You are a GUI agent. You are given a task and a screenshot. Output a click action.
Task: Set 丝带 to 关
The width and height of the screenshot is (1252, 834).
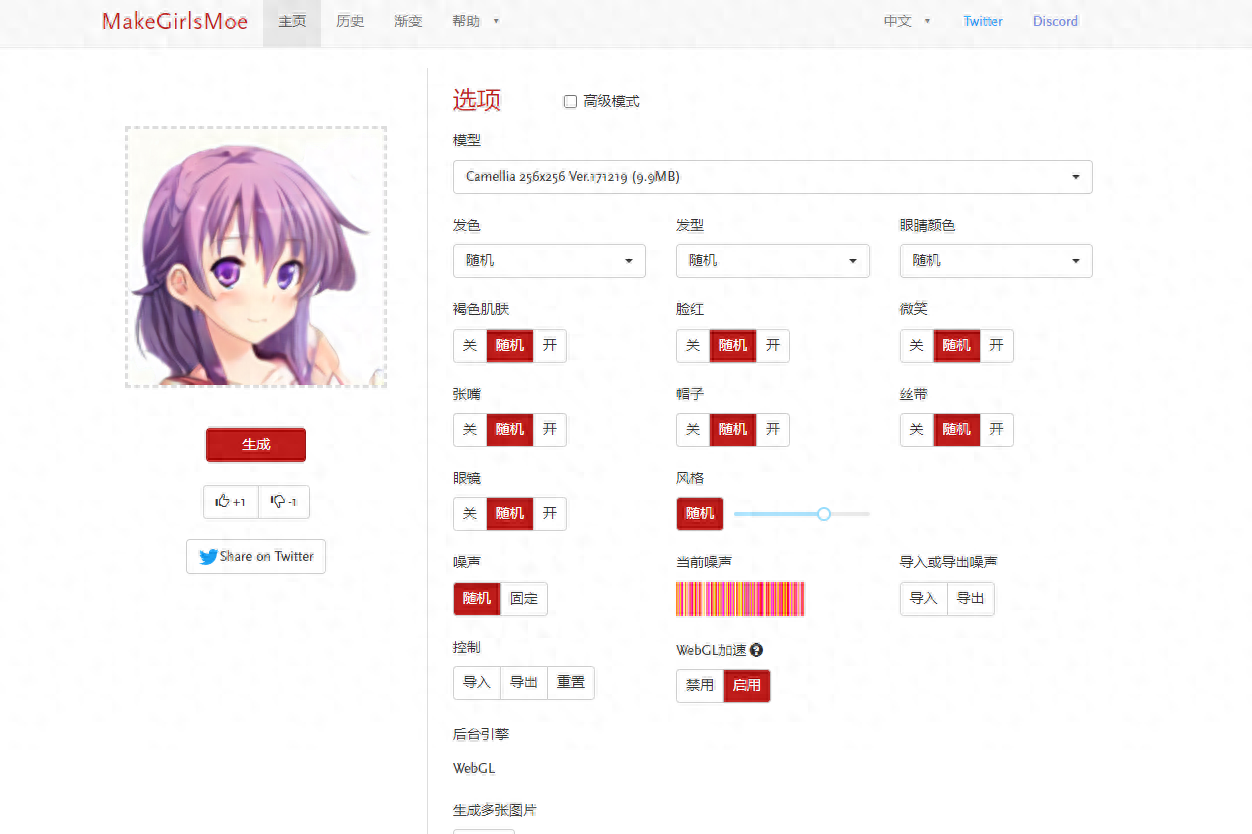click(917, 430)
